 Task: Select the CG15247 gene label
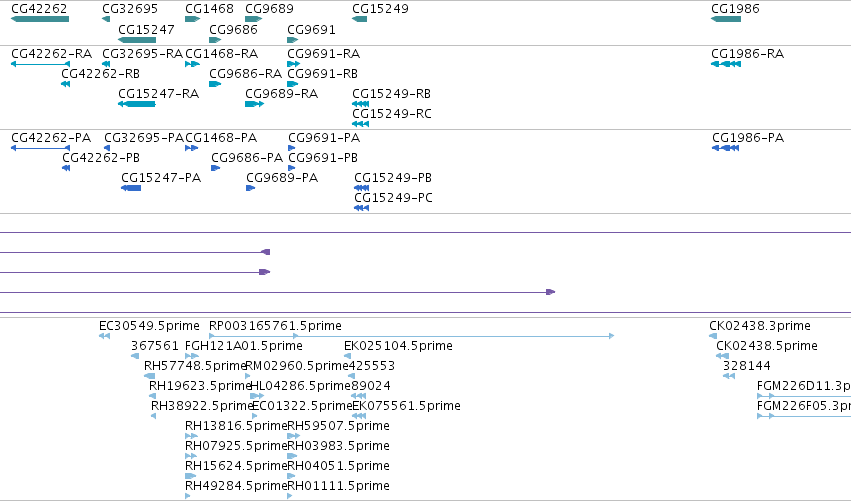pyautogui.click(x=147, y=29)
